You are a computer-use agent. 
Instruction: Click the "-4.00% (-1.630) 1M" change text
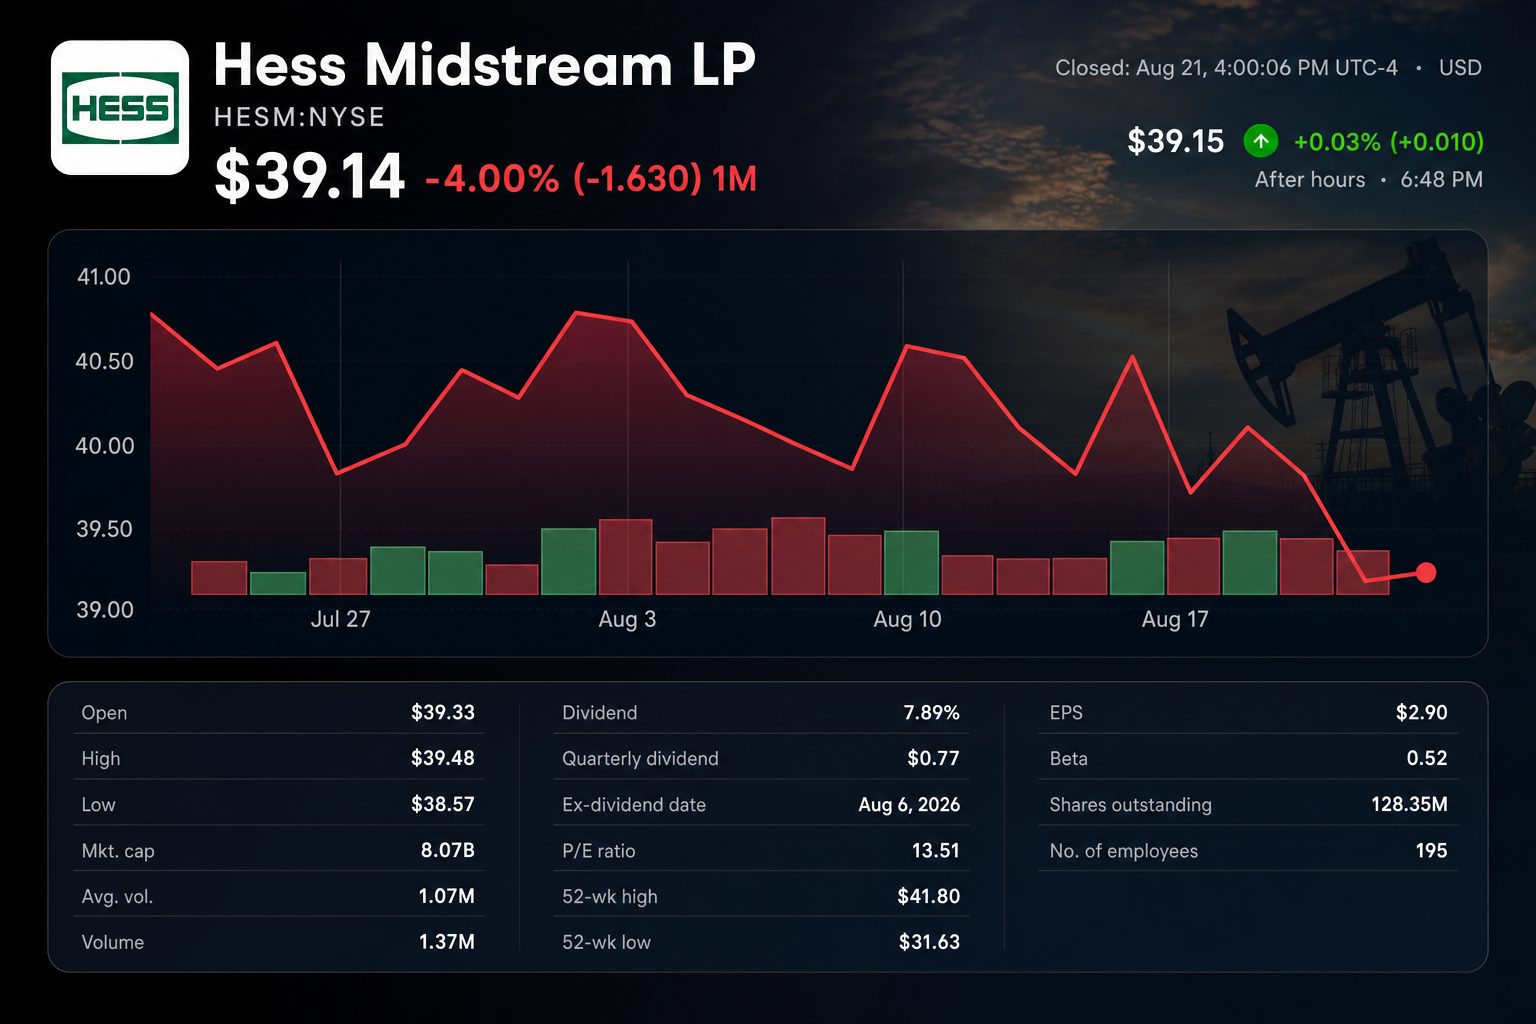[x=591, y=179]
